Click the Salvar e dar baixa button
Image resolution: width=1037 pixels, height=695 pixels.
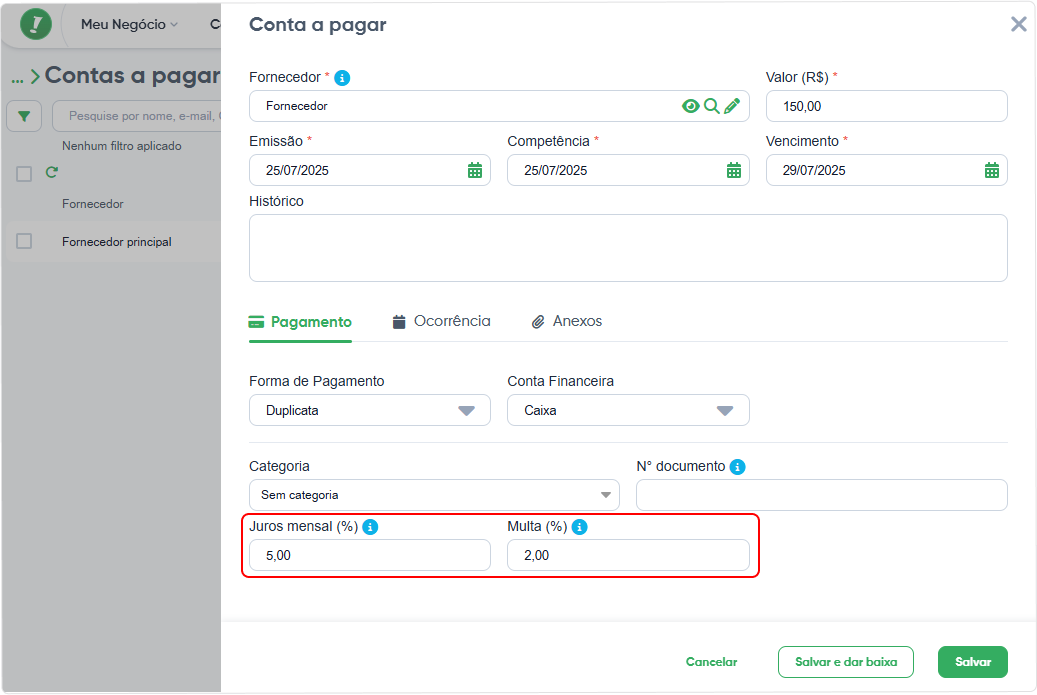point(846,662)
